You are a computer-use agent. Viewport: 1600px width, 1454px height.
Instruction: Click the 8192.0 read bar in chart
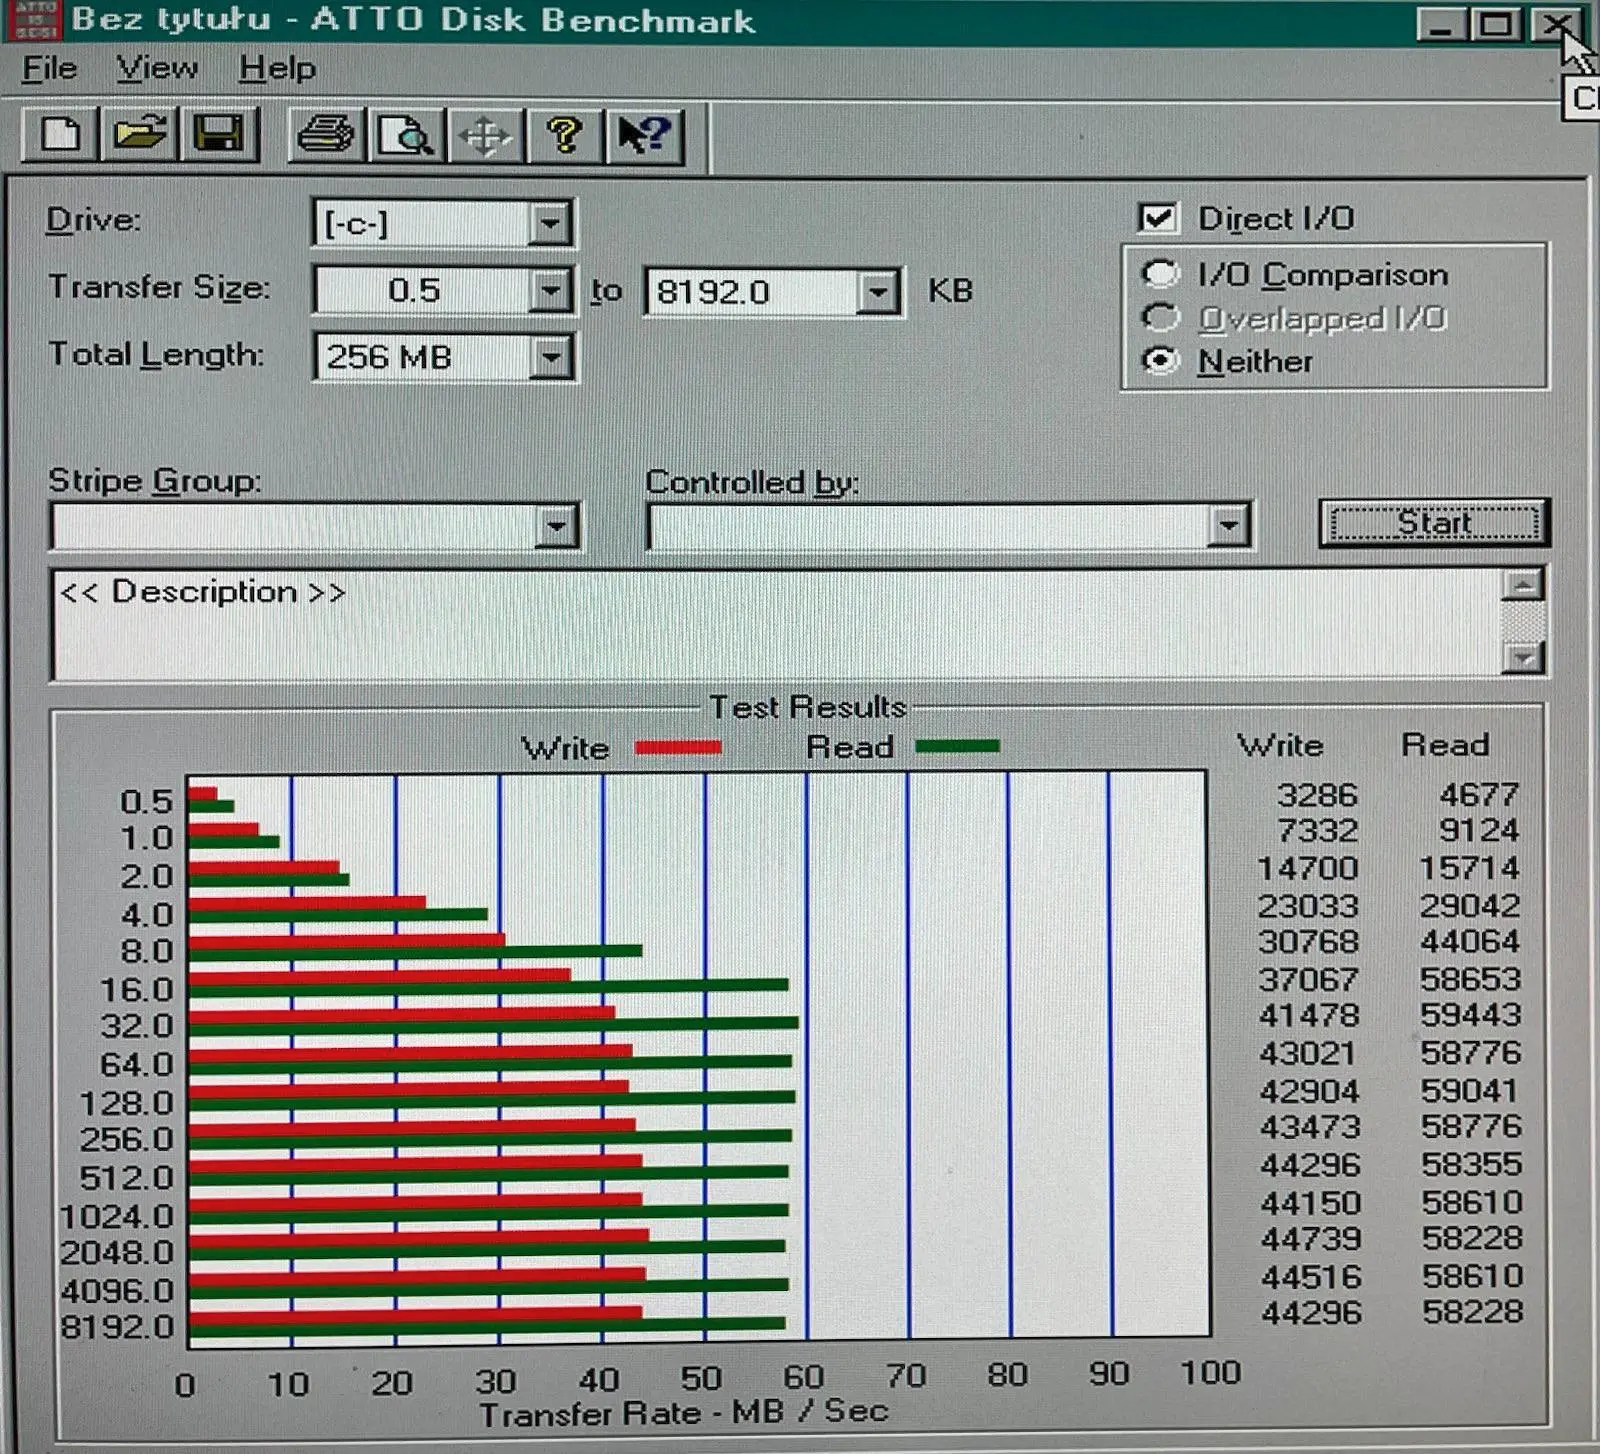point(487,1324)
